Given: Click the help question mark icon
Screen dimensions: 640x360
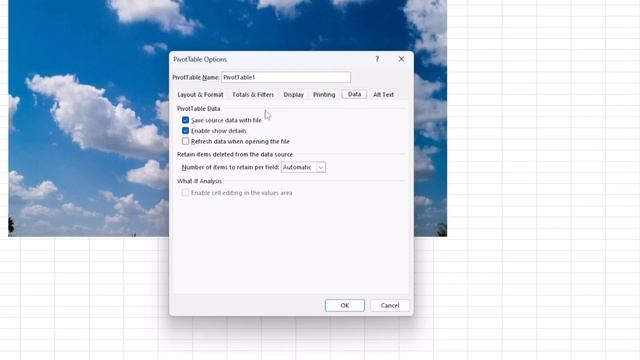Looking at the screenshot, I should coord(377,59).
